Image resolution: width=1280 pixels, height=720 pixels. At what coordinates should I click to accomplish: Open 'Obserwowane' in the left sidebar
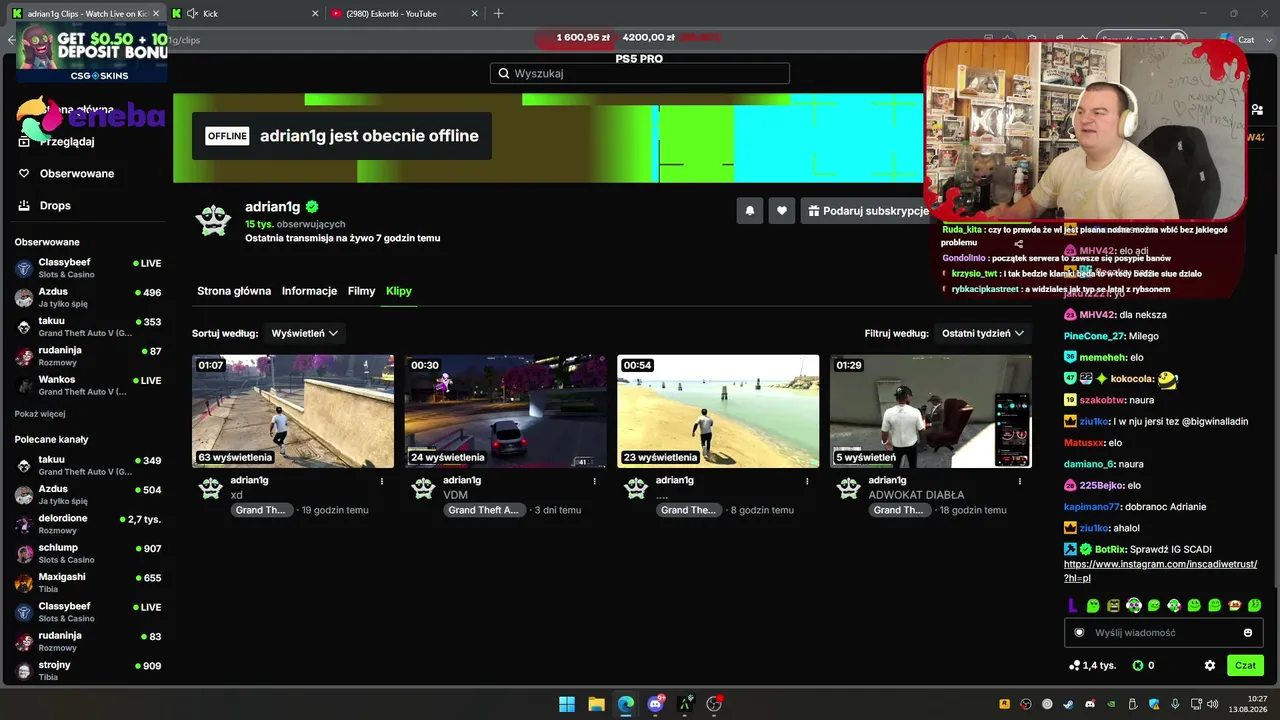pyautogui.click(x=77, y=173)
